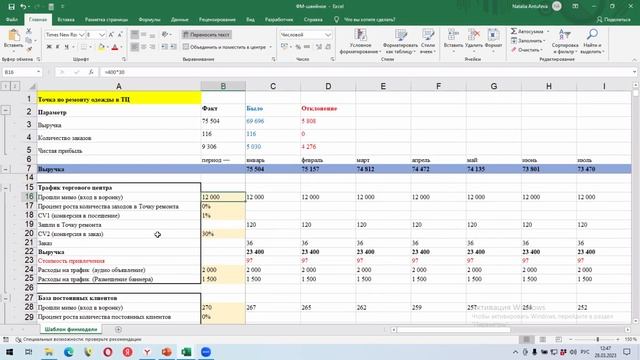Image resolution: width=640 pixels, height=360 pixels.
Task: Click the orientation (text angle) icon
Action: (165, 35)
